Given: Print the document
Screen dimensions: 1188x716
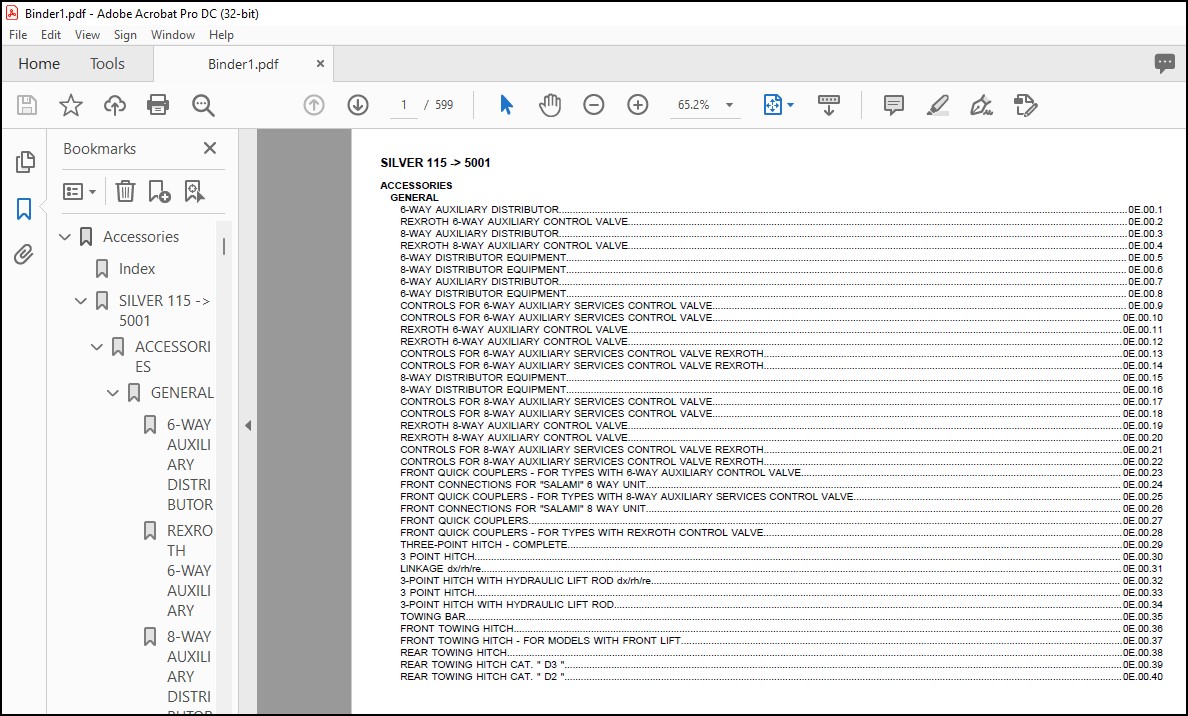Looking at the screenshot, I should [x=158, y=105].
